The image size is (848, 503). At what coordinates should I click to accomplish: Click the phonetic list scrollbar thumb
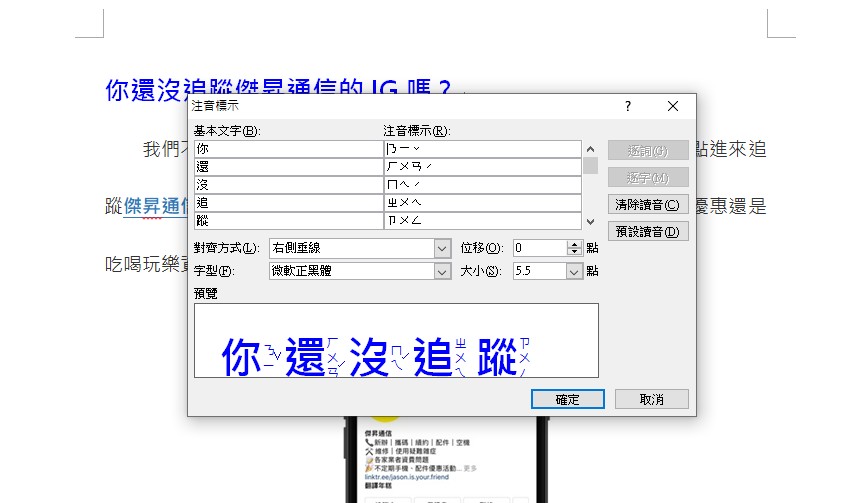(591, 166)
